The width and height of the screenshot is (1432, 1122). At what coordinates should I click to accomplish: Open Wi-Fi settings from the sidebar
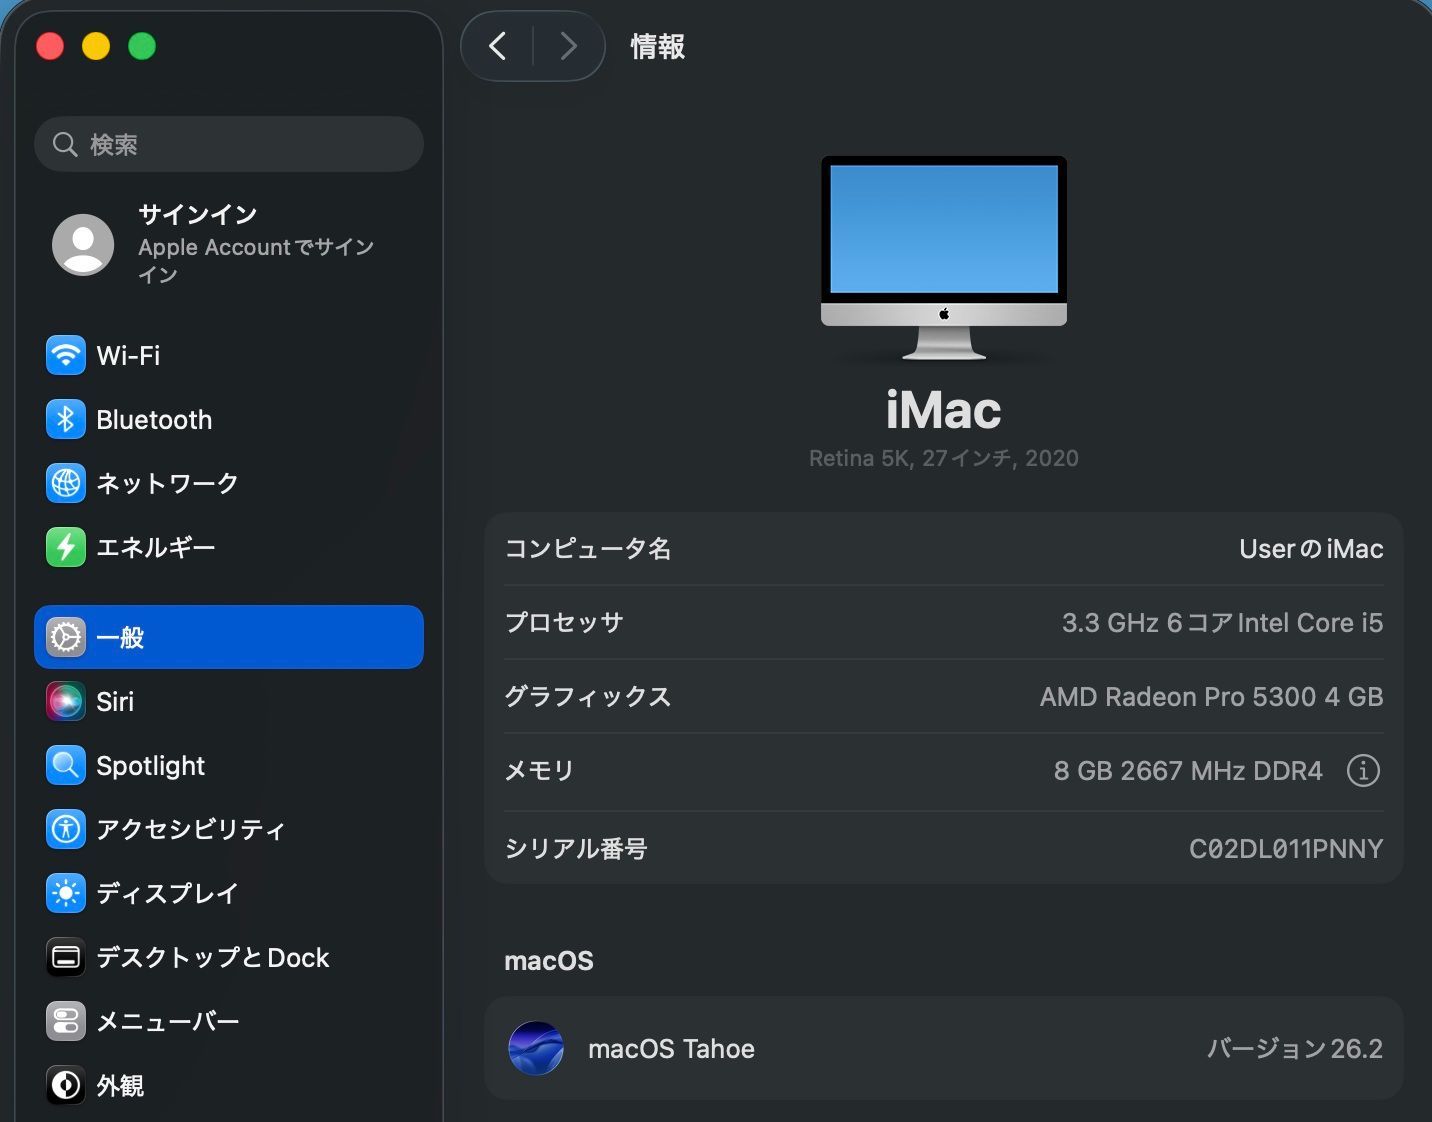click(128, 355)
